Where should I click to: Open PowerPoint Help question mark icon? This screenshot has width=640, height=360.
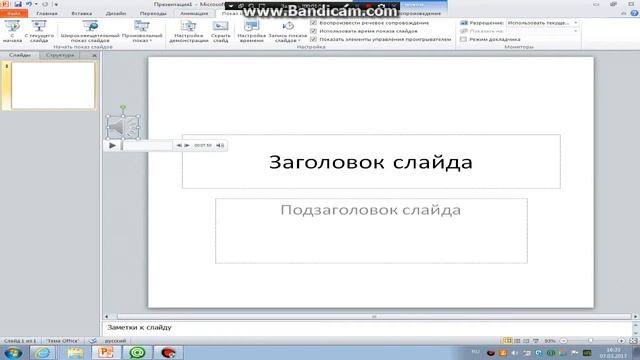coord(634,13)
